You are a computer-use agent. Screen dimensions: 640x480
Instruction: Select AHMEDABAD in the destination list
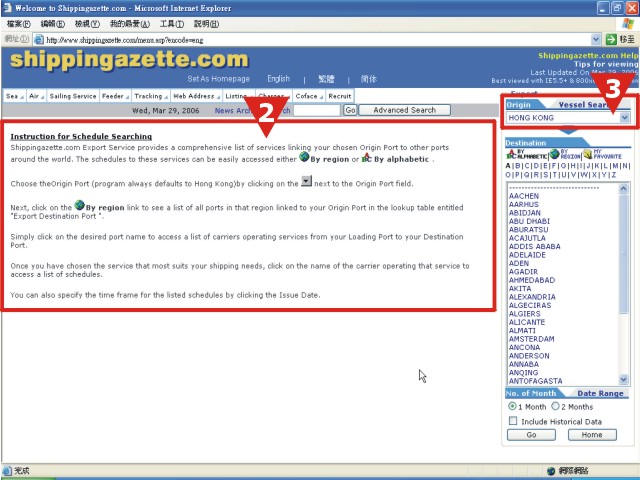[x=532, y=280]
